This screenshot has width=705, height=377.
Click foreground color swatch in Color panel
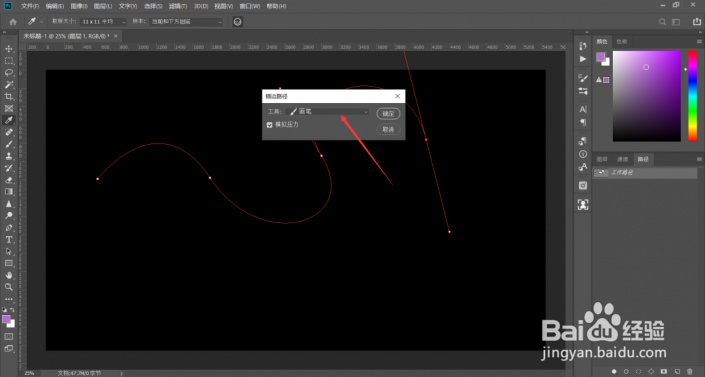point(601,57)
